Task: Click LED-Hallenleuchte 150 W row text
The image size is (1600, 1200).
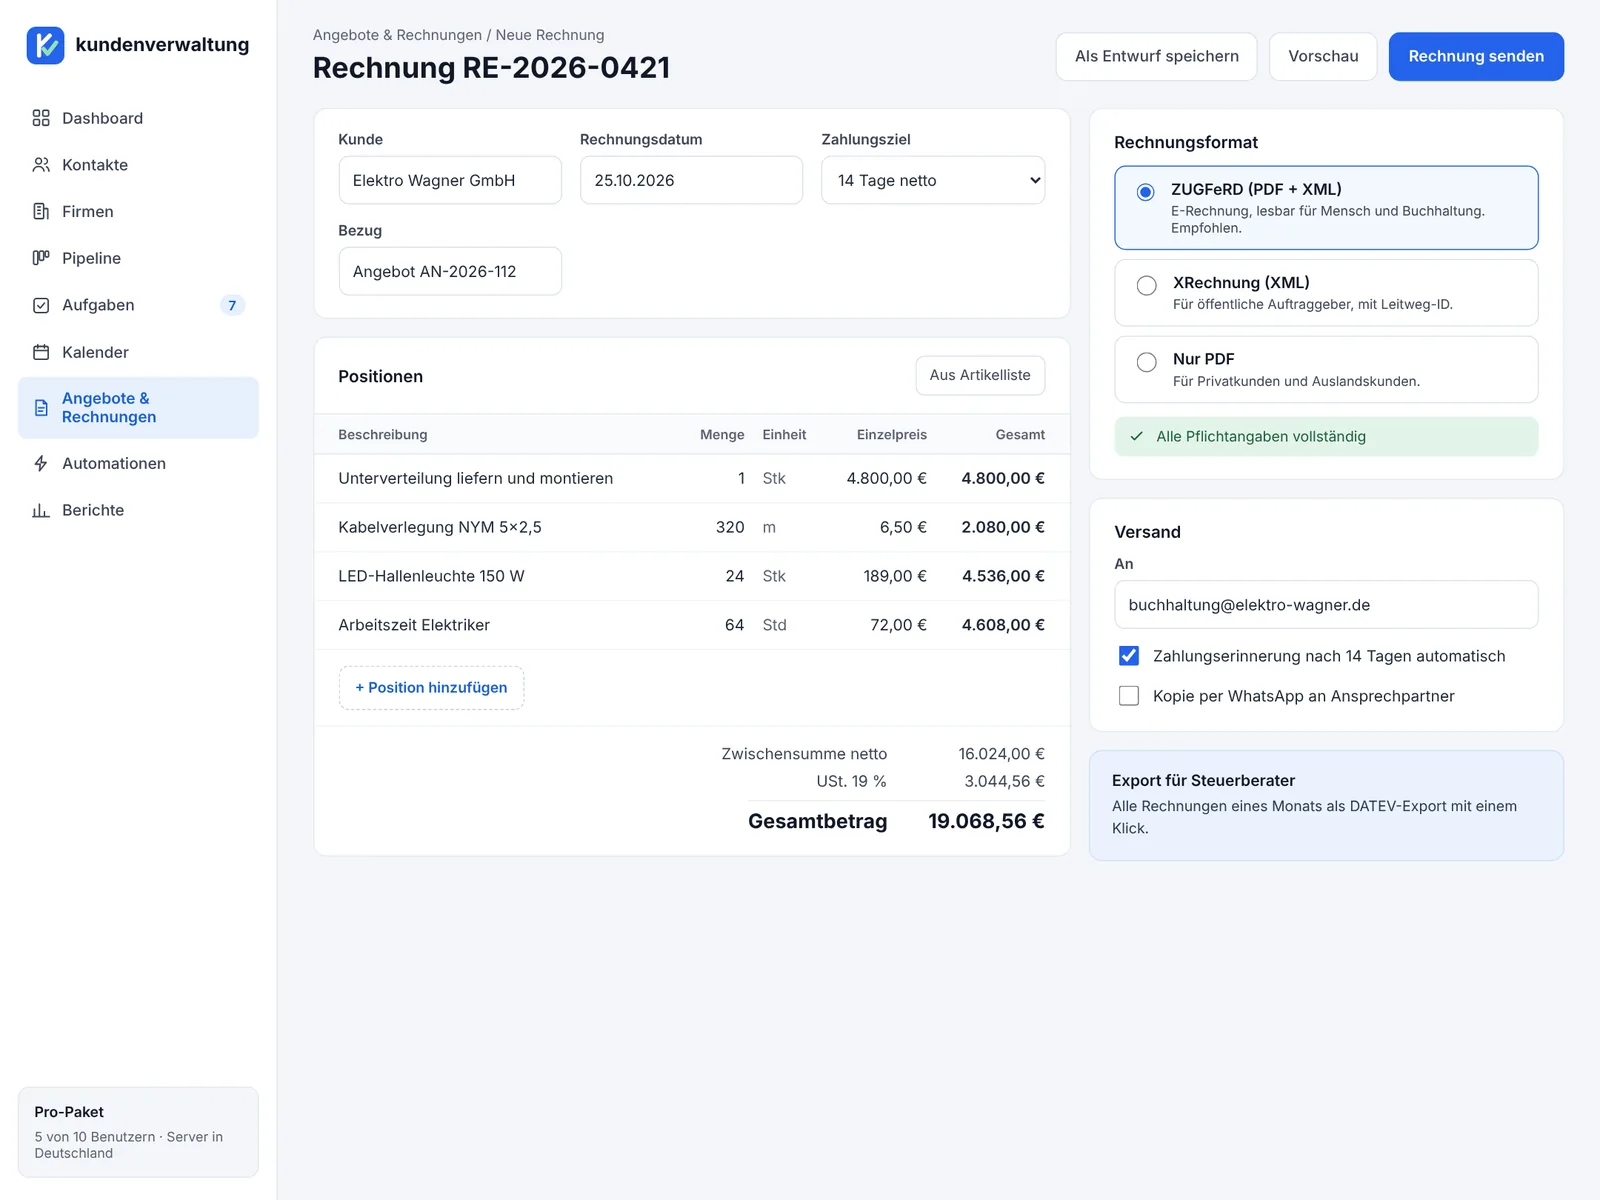Action: 431,576
